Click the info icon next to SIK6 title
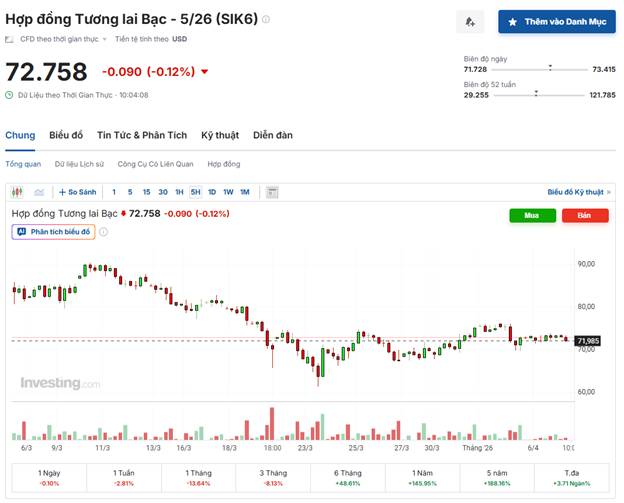Viewport: 624px width, 503px height. [266, 19]
